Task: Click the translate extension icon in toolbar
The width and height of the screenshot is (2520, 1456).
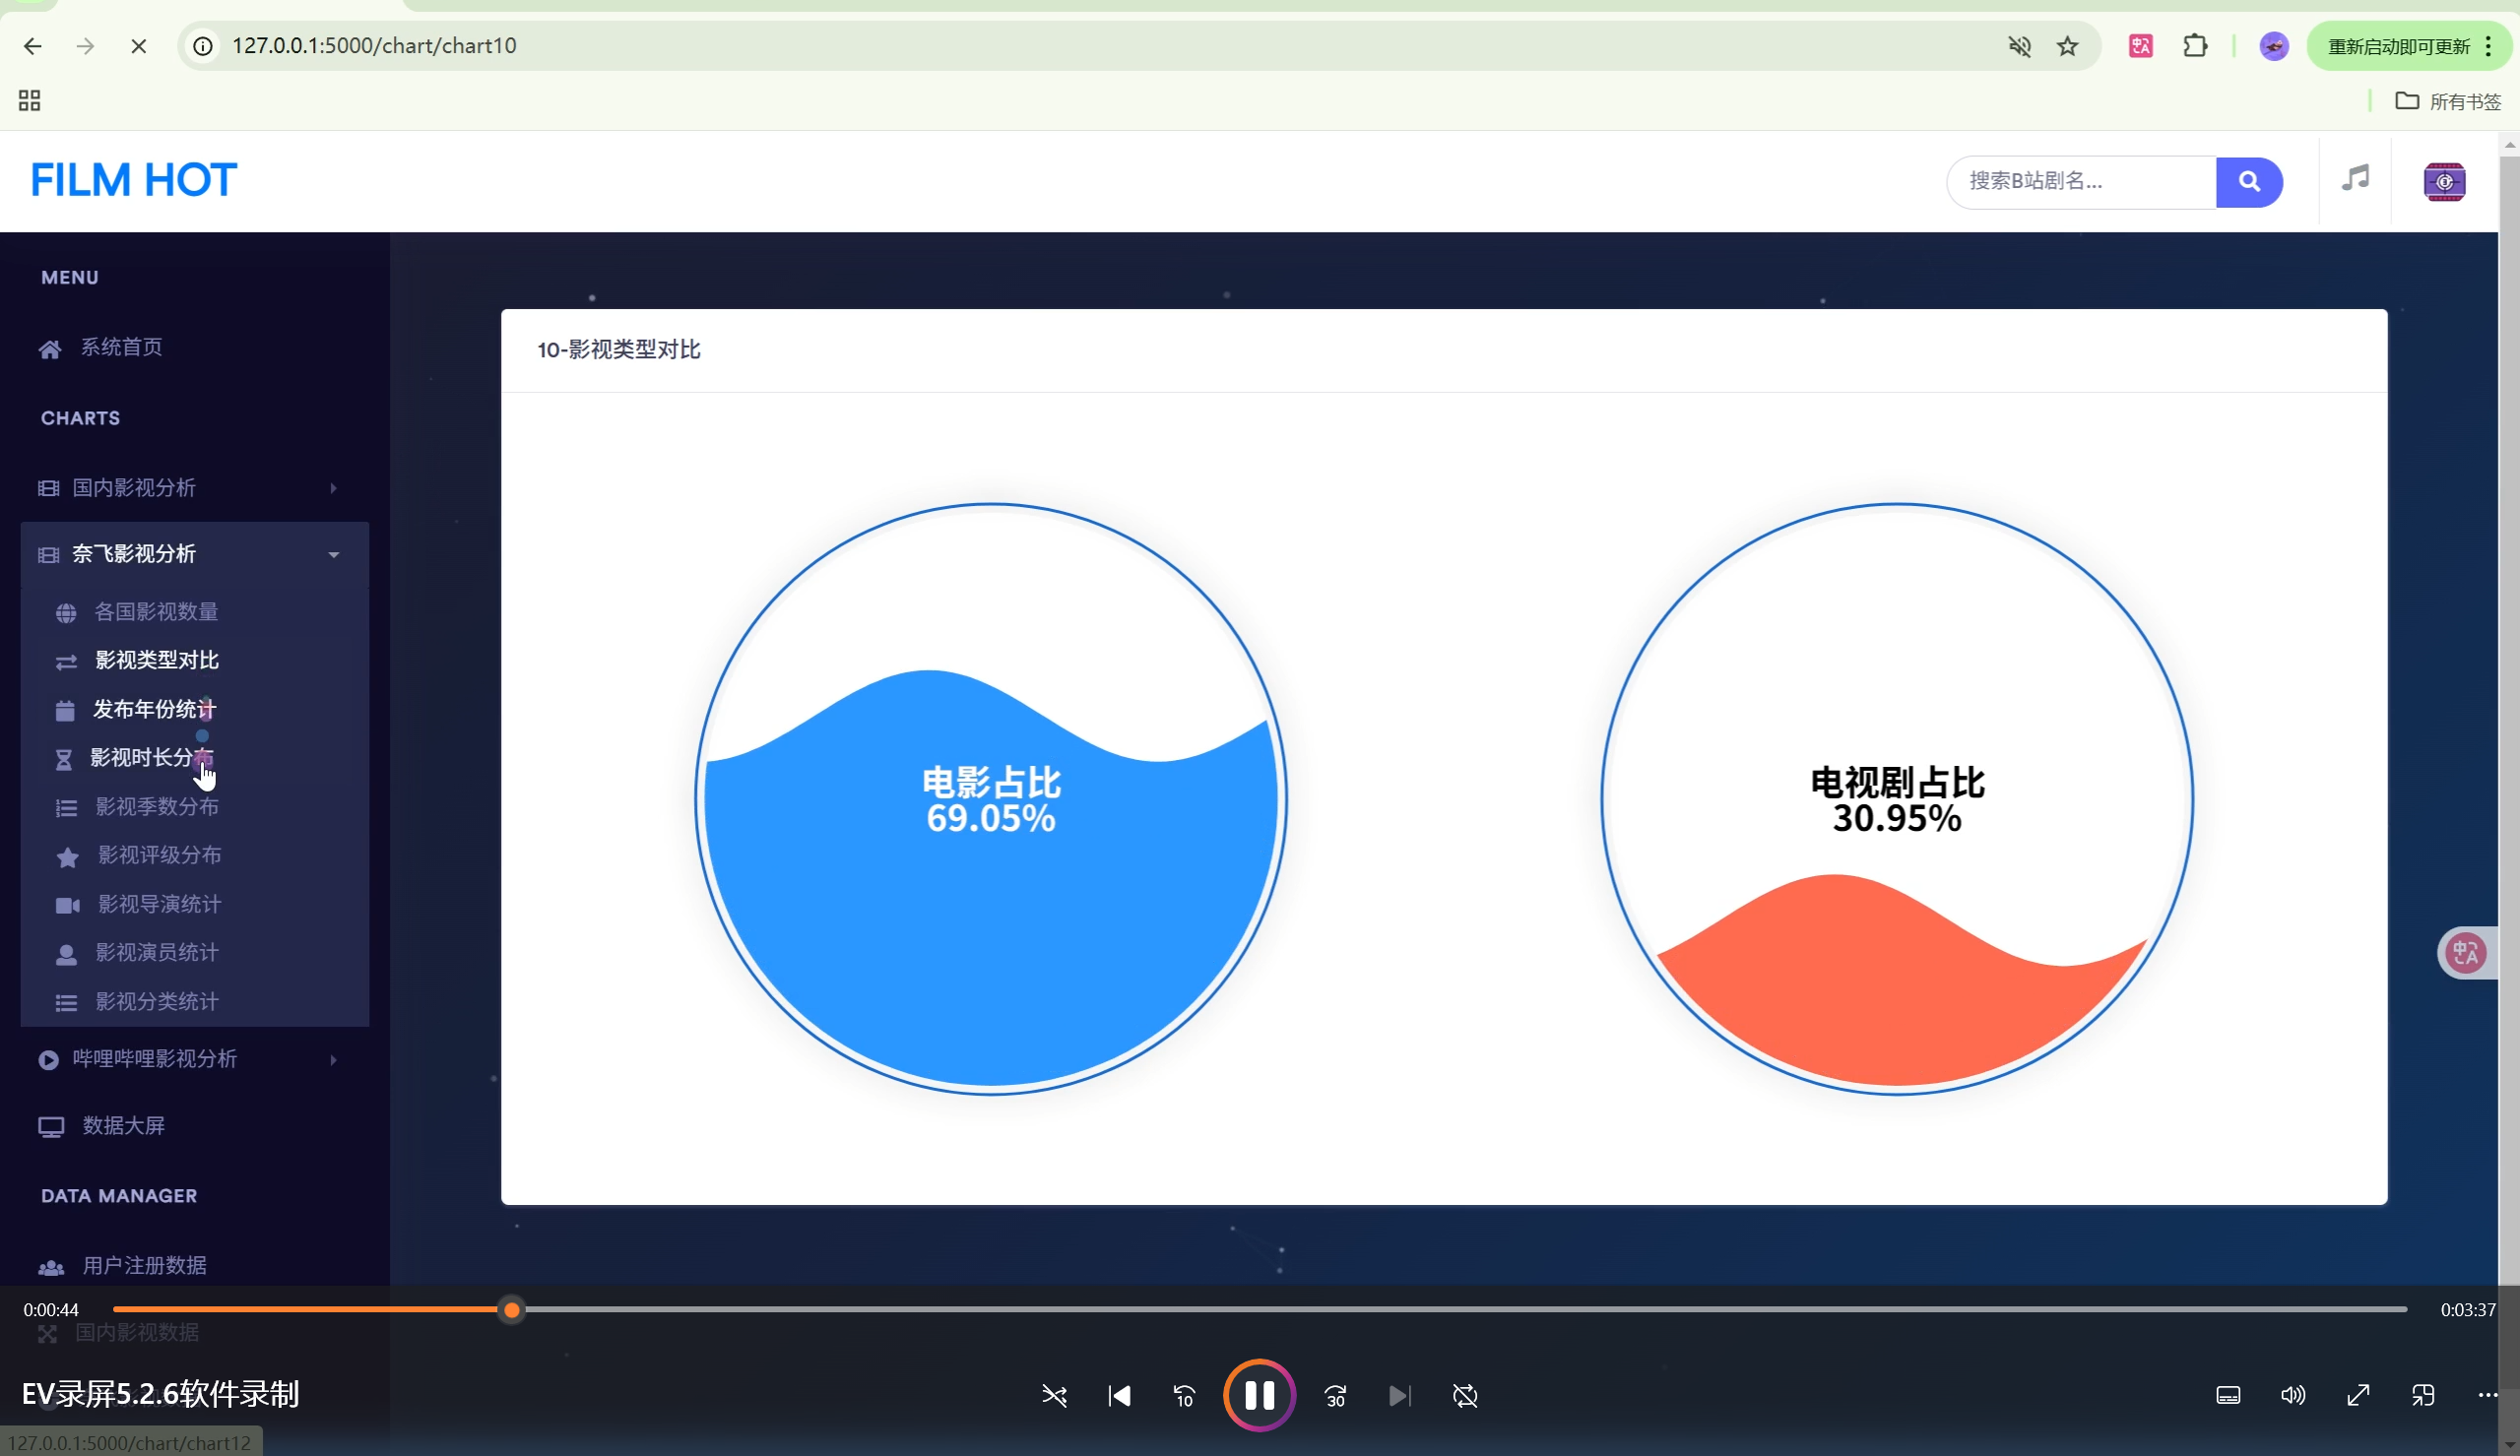Action: click(2140, 46)
